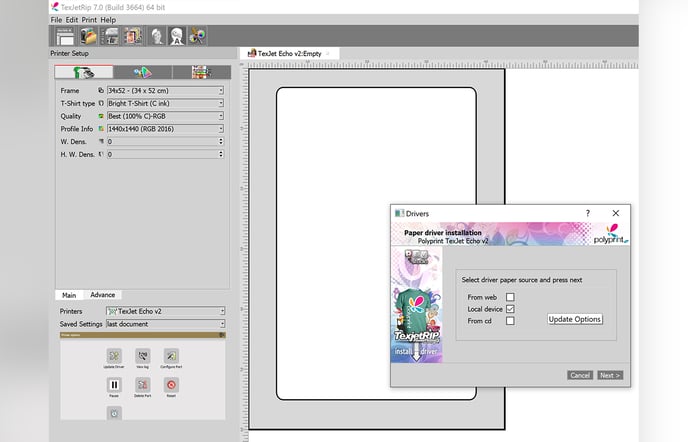Open the Frame dropdown
Viewport: 688px width, 442px height.
tap(165, 90)
